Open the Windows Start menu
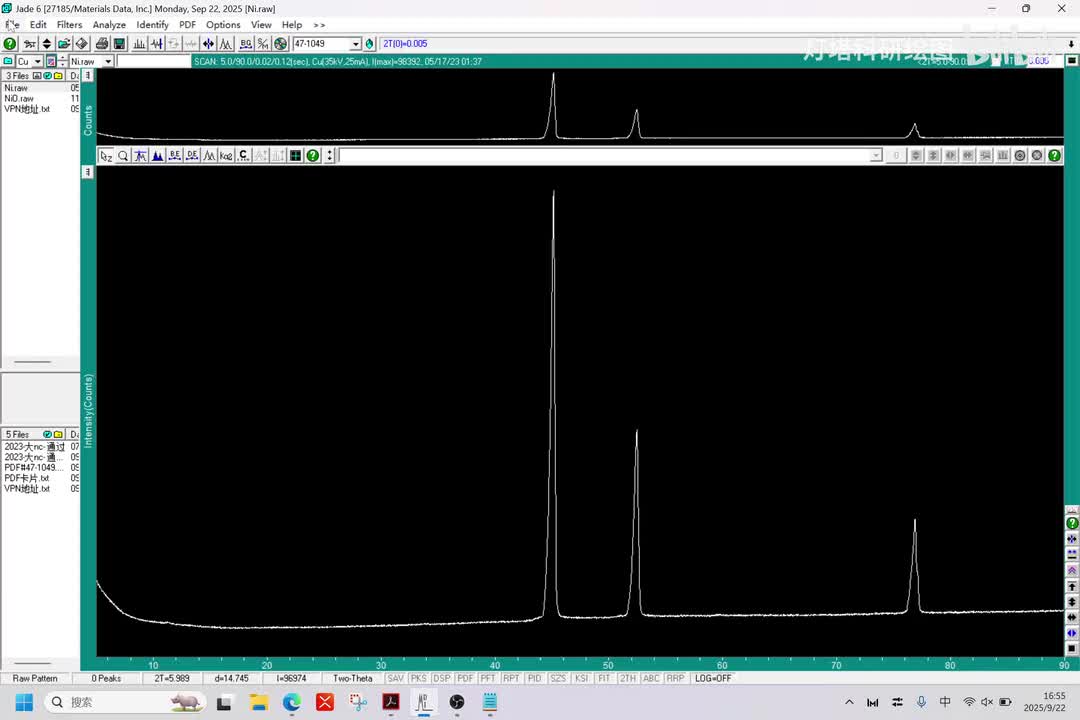 click(x=24, y=702)
